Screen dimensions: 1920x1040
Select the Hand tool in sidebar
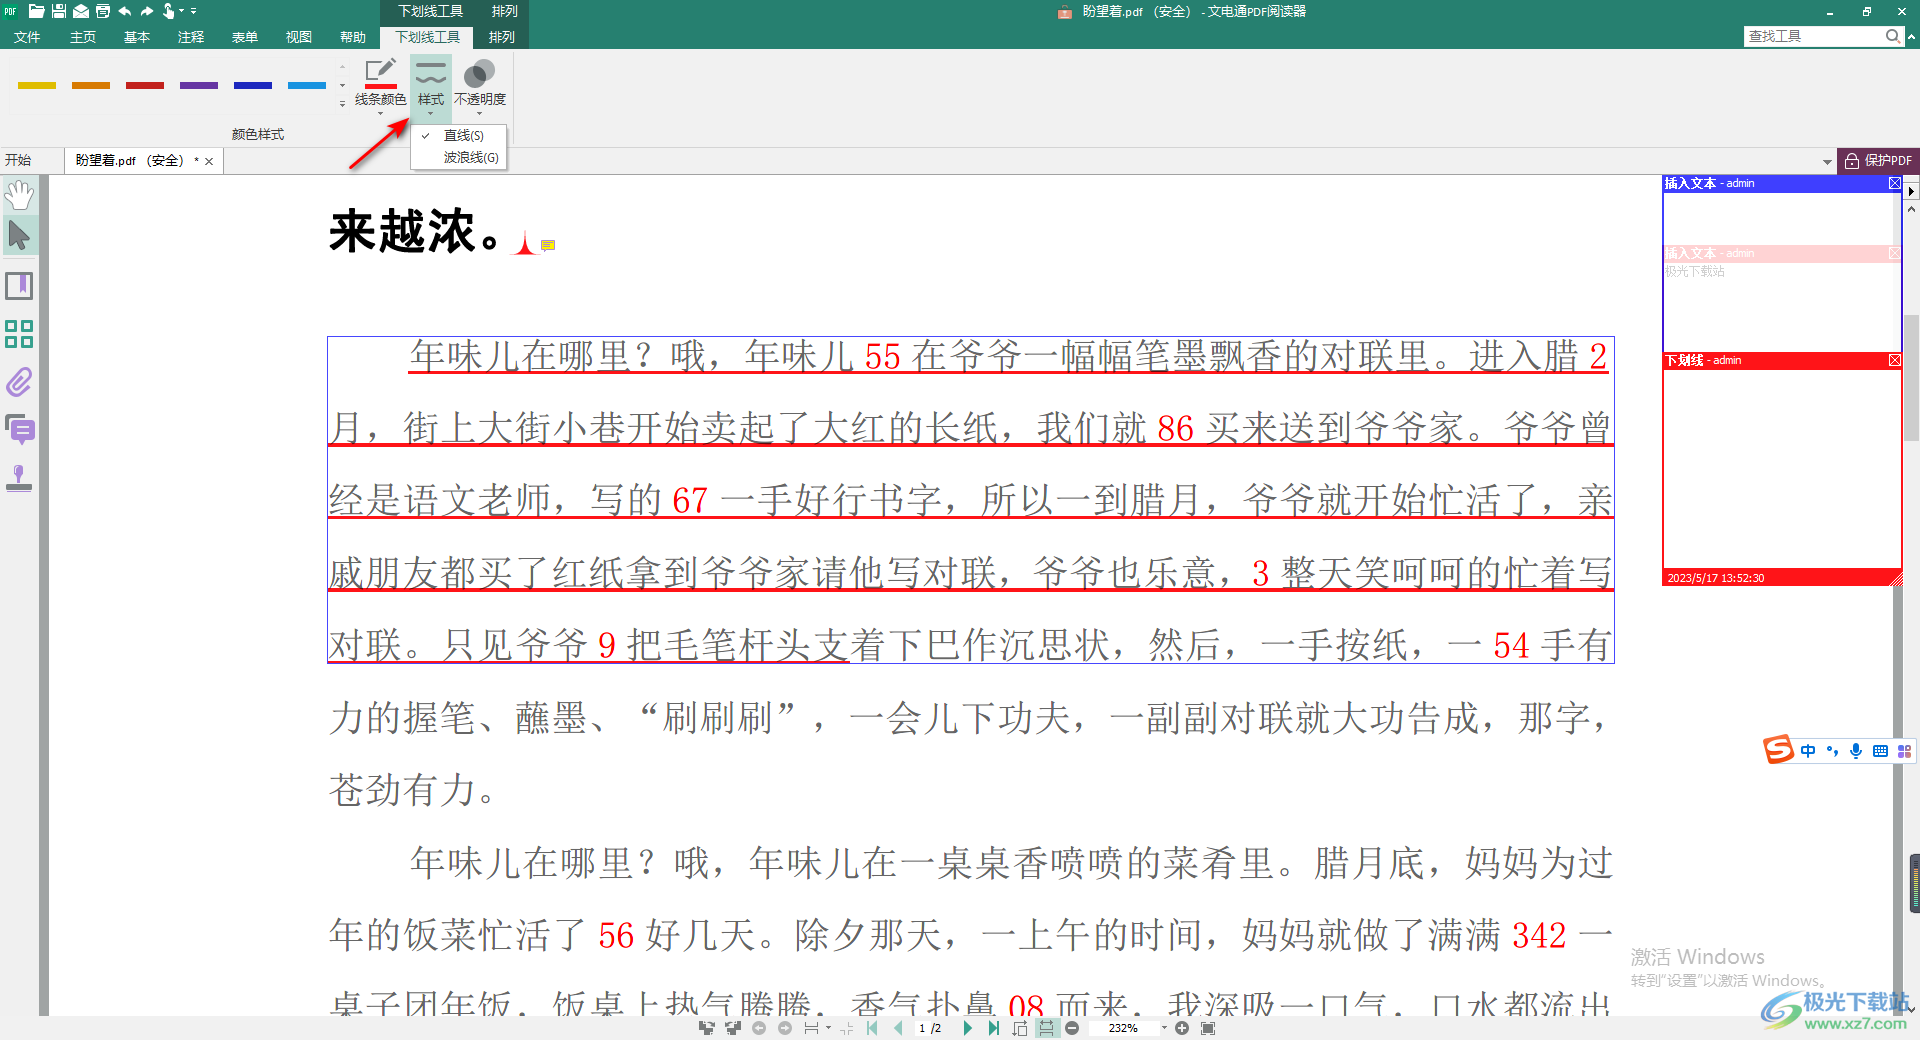point(19,194)
